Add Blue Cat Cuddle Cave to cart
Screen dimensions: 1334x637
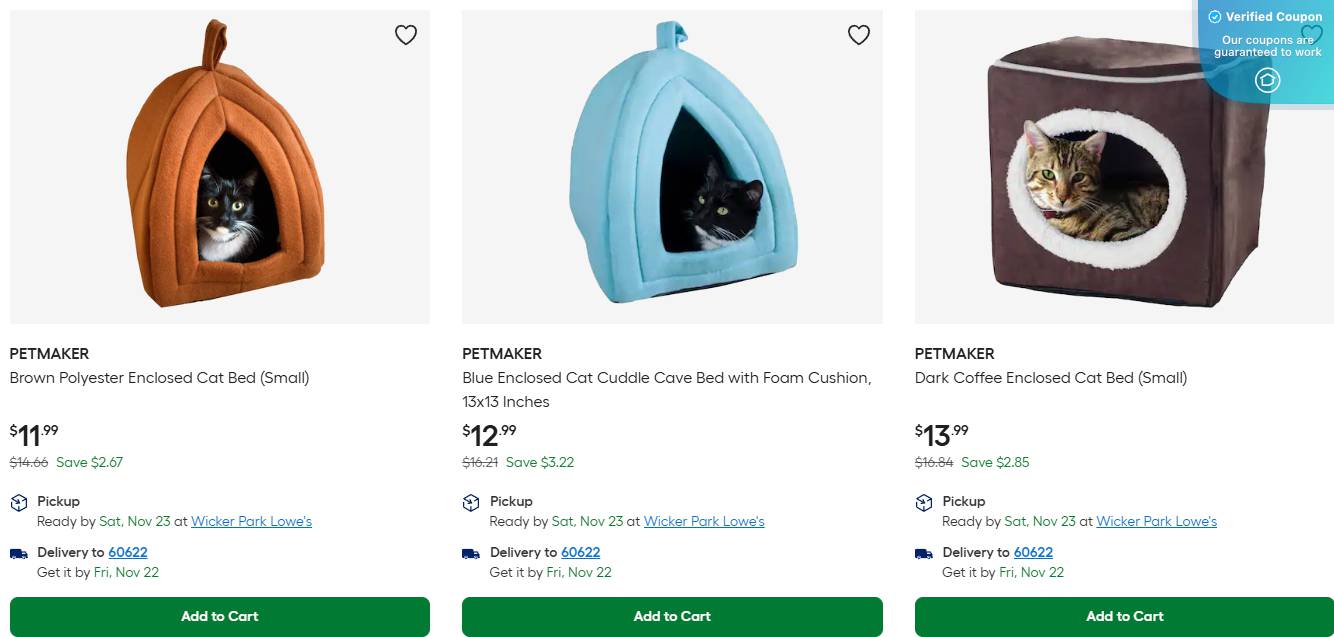tap(672, 616)
